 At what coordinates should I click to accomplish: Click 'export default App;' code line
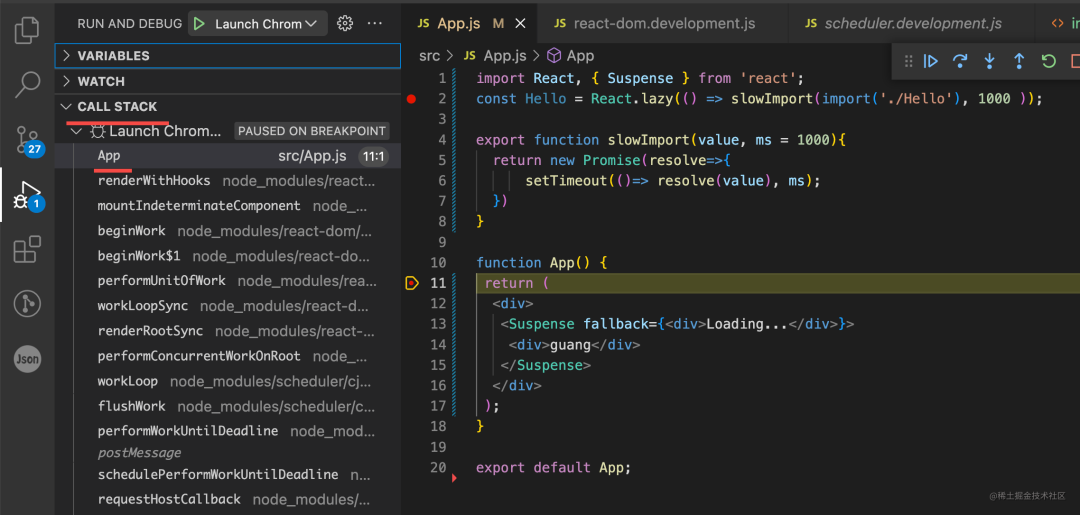pyautogui.click(x=553, y=467)
